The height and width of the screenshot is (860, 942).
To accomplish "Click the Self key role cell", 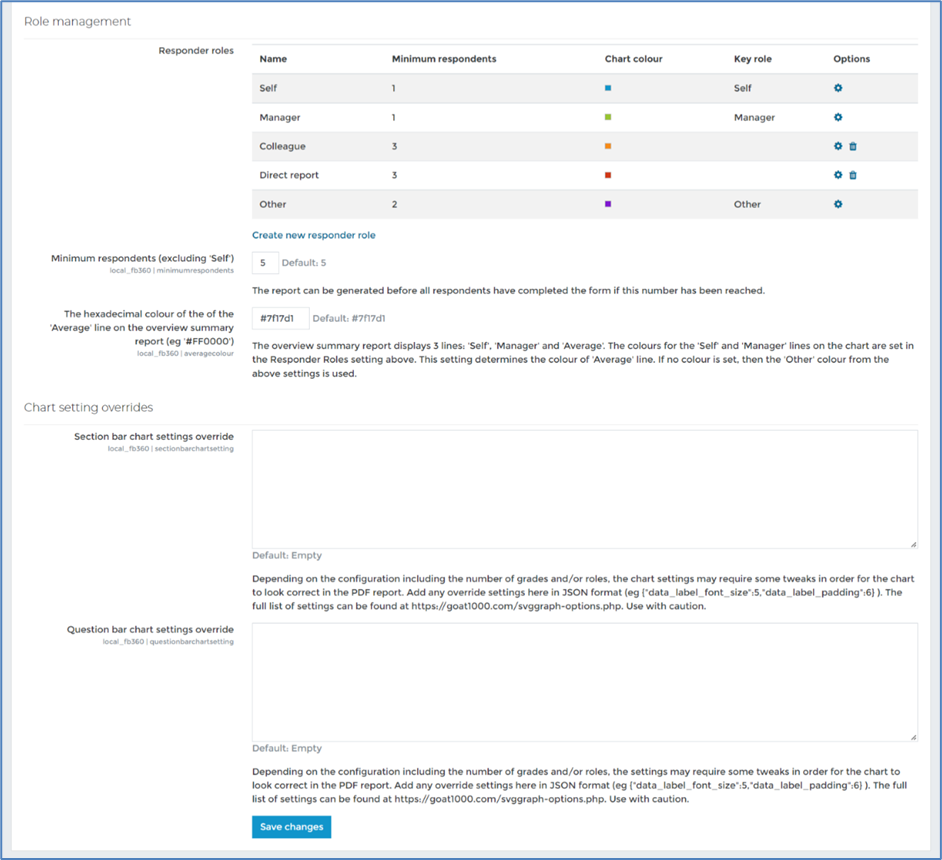I will tap(743, 88).
